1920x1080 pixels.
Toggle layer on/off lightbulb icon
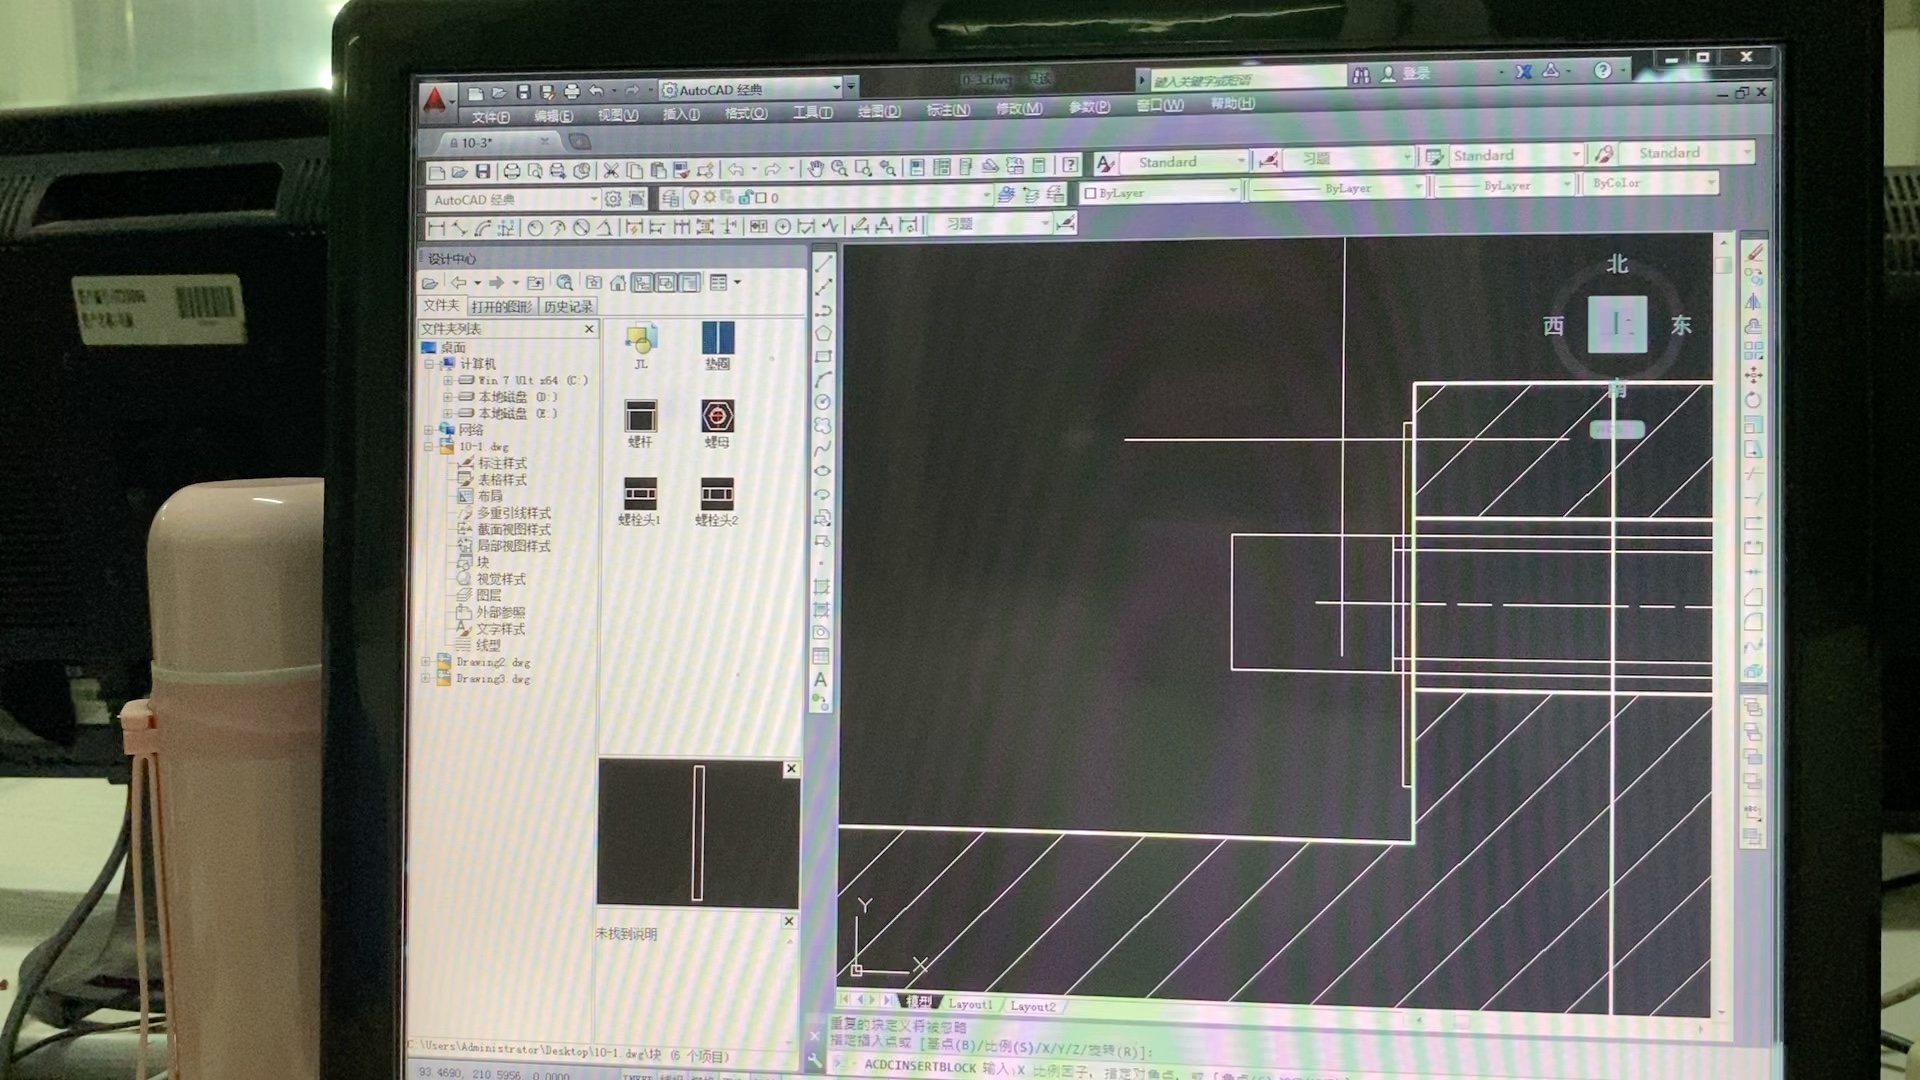[x=693, y=198]
